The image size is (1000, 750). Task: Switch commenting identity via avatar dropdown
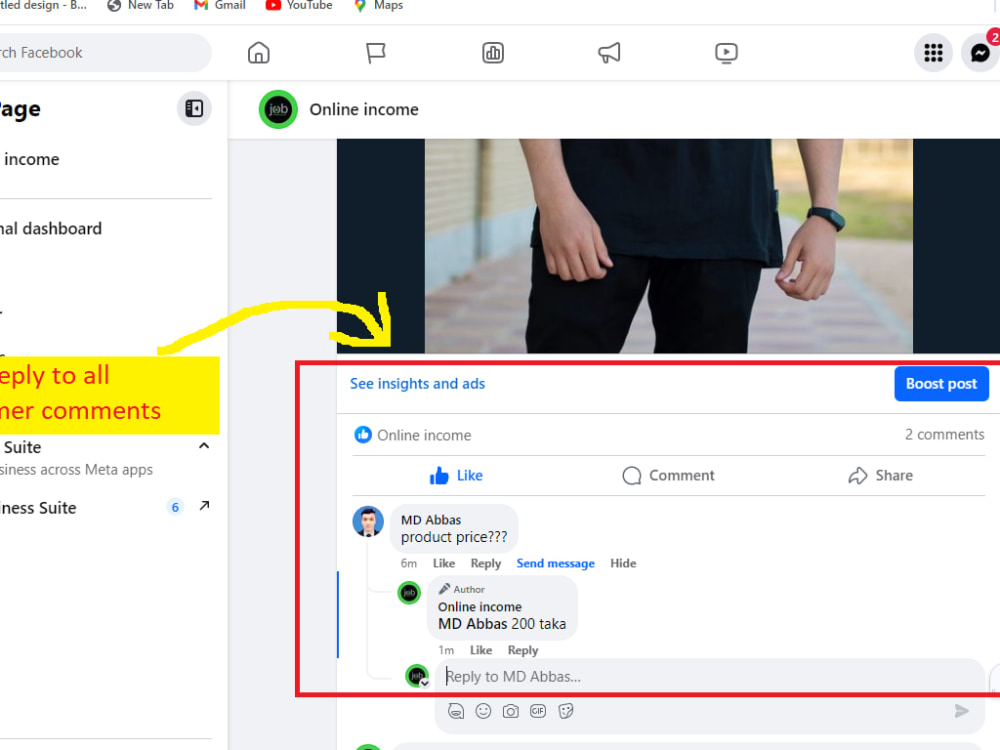pos(418,676)
